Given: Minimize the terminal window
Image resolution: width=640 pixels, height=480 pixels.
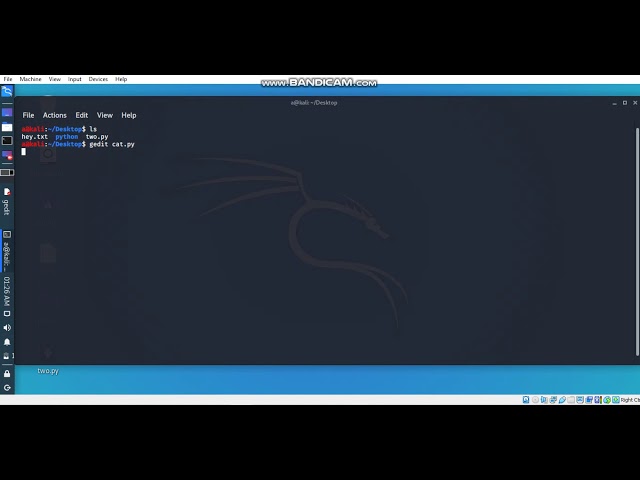Looking at the screenshot, I should pyautogui.click(x=614, y=103).
